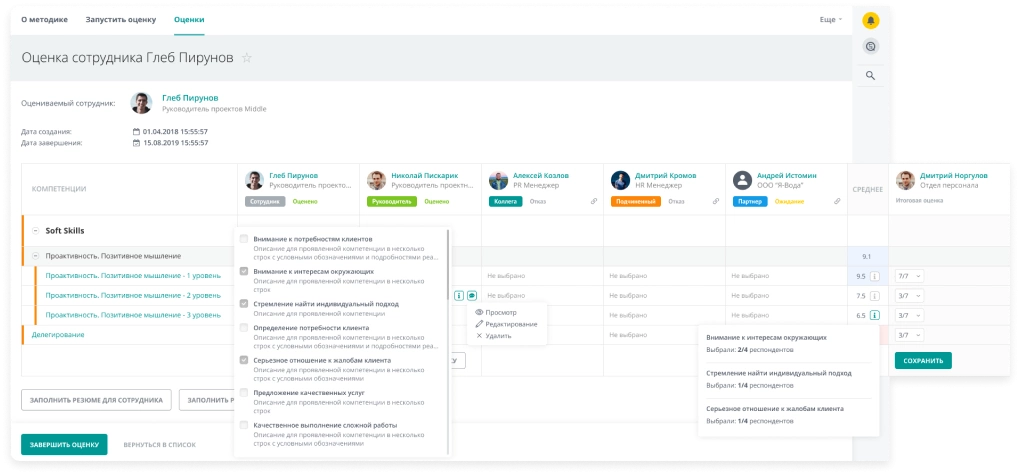Open info icon beside average 7.5
Image resolution: width=1020 pixels, height=475 pixels.
[875, 296]
